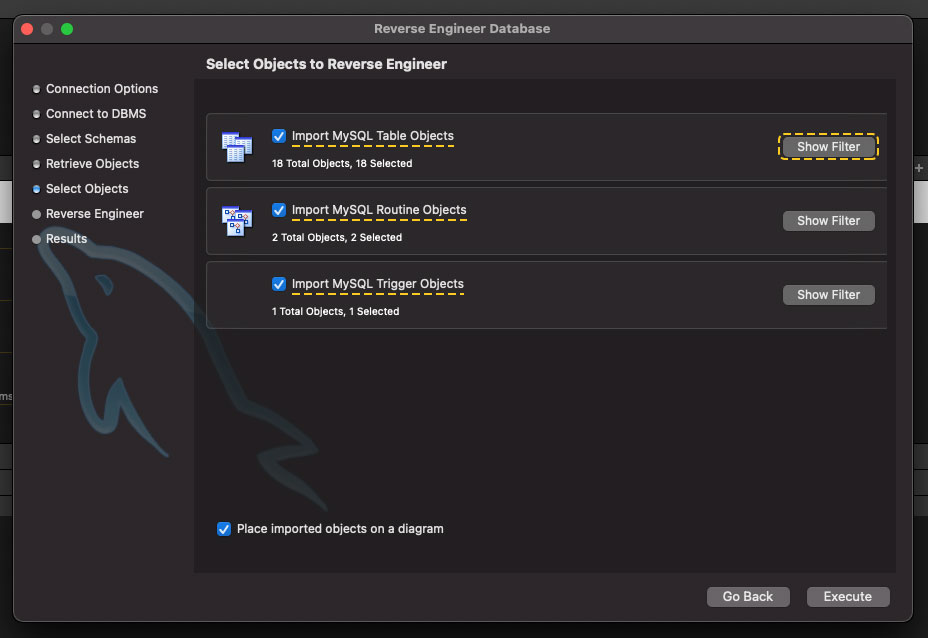Click '18 Total Objects, 18 Selected' text
This screenshot has width=928, height=638.
tap(342, 163)
